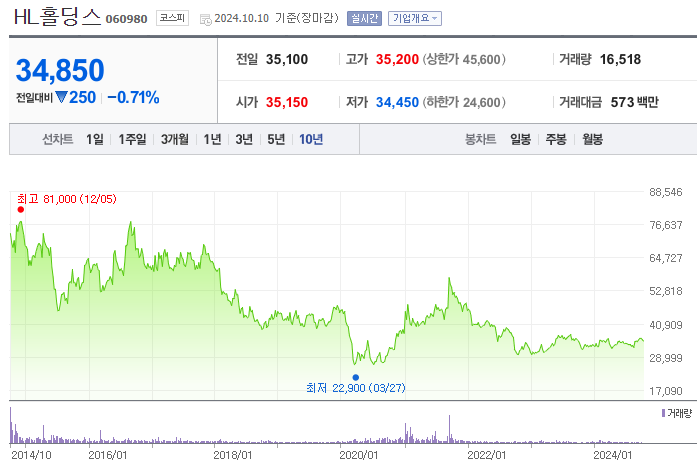Open the 기업개요 dropdown

(415, 18)
